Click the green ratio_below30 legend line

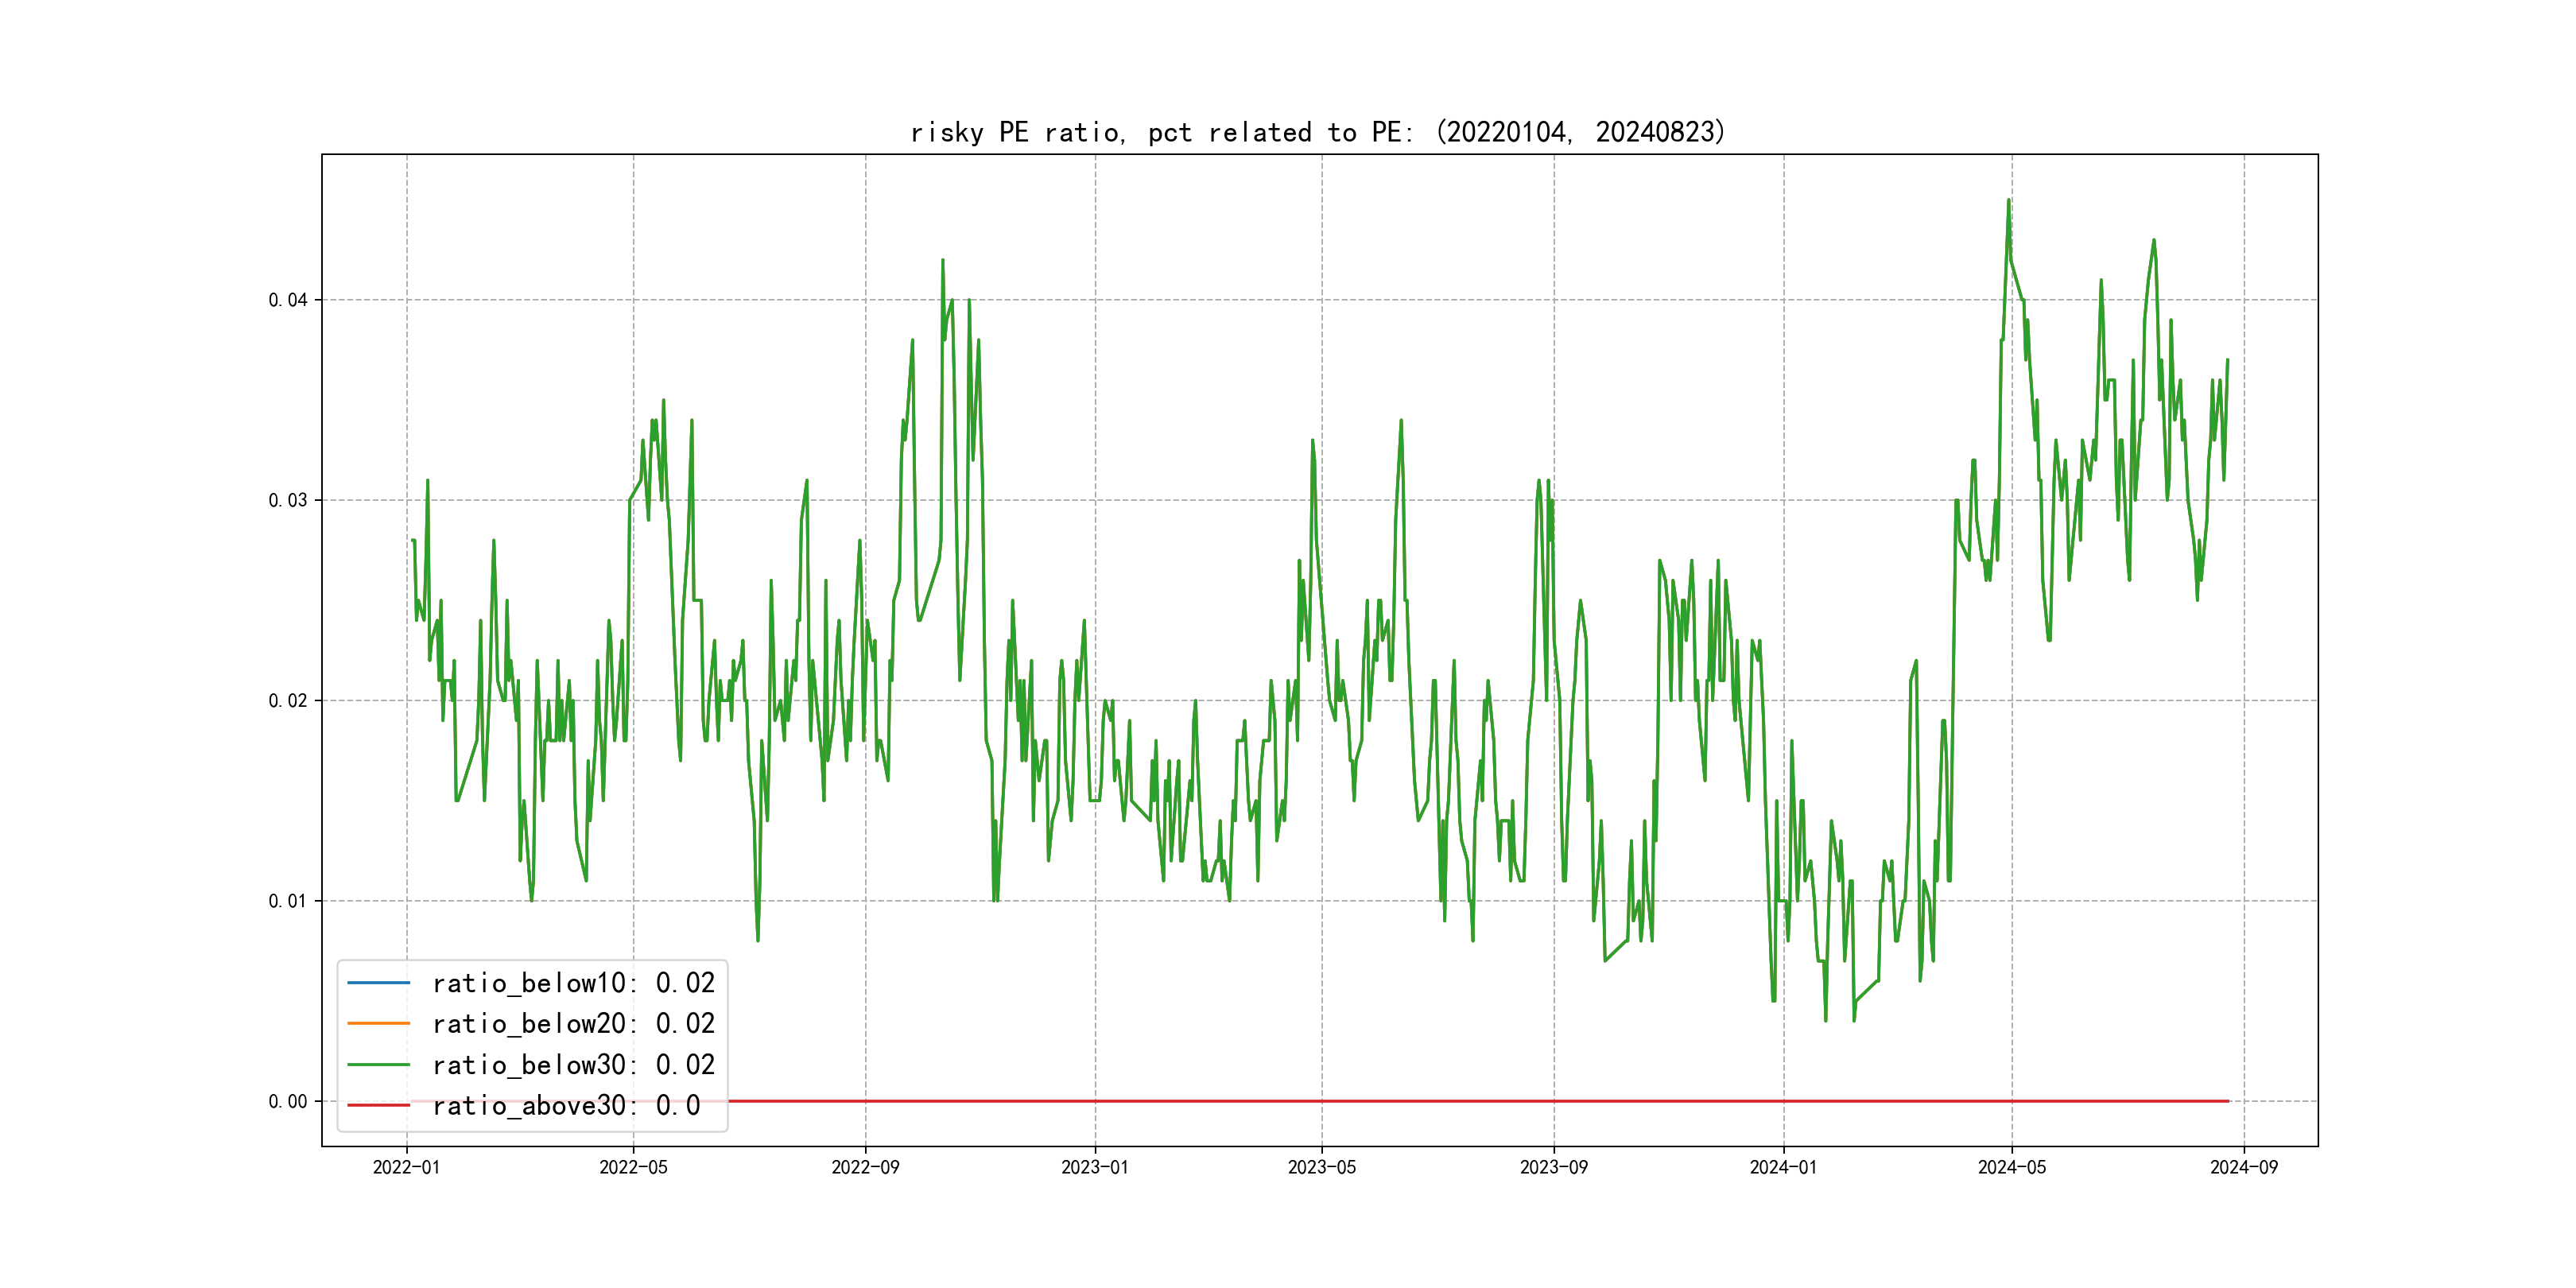tap(378, 1065)
